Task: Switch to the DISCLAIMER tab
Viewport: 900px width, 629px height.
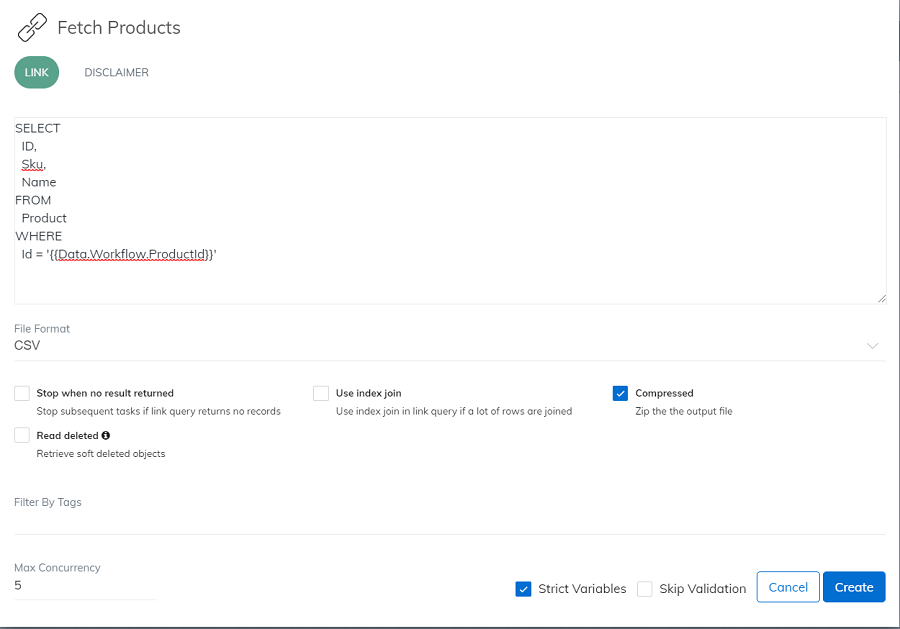Action: click(x=117, y=72)
